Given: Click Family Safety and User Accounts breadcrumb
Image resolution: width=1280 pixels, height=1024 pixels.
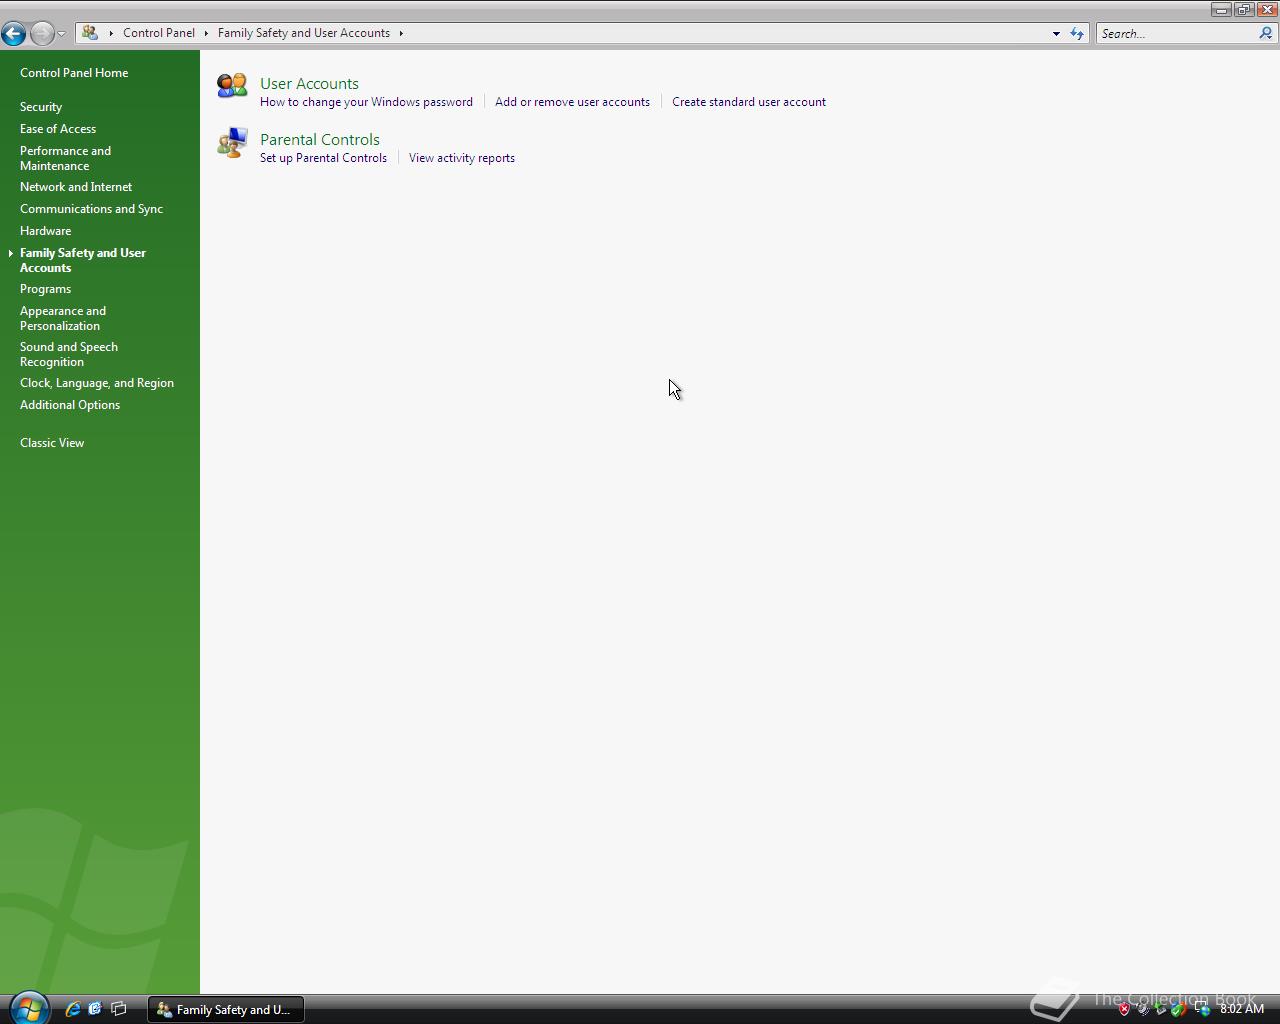Looking at the screenshot, I should (304, 33).
